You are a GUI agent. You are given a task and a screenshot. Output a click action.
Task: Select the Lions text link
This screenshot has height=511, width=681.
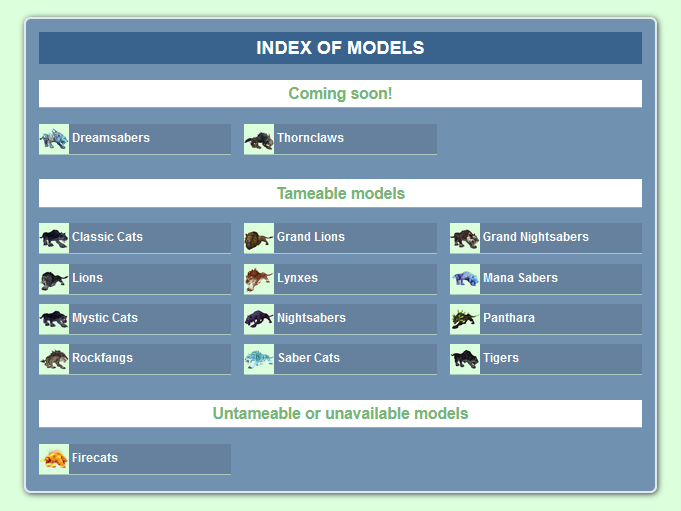[87, 278]
